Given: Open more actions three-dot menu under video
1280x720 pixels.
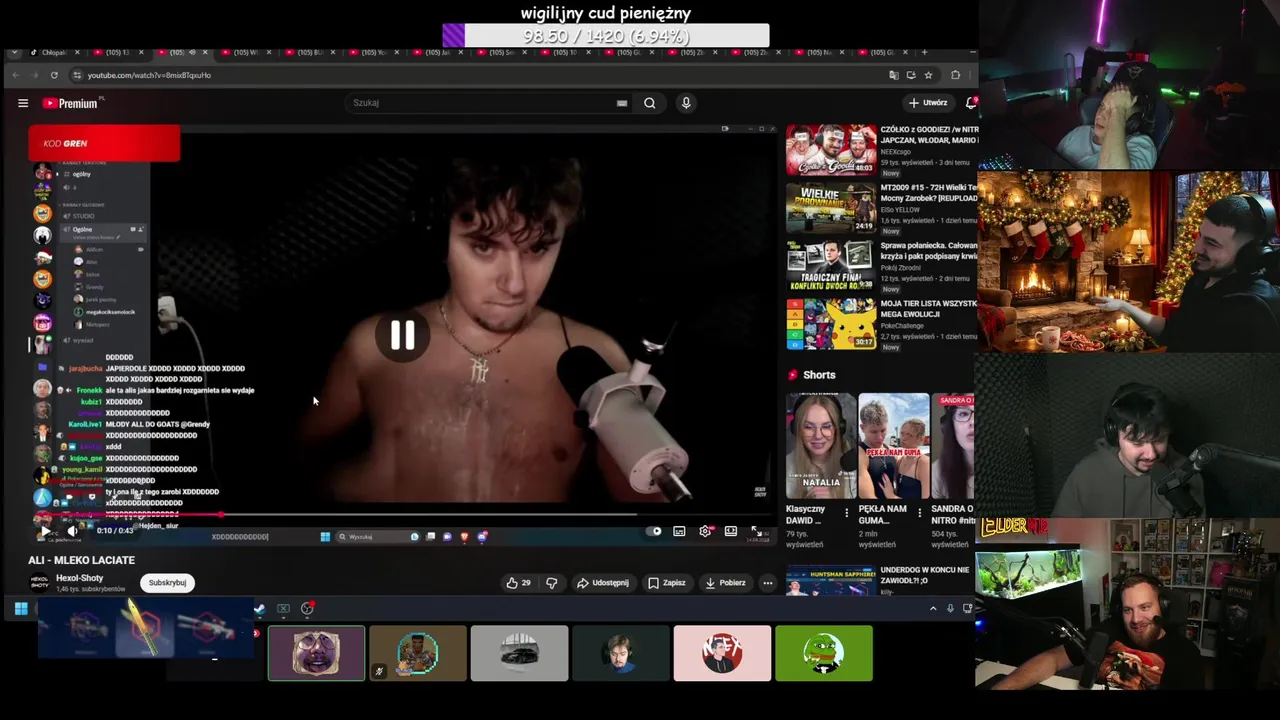Looking at the screenshot, I should [768, 583].
